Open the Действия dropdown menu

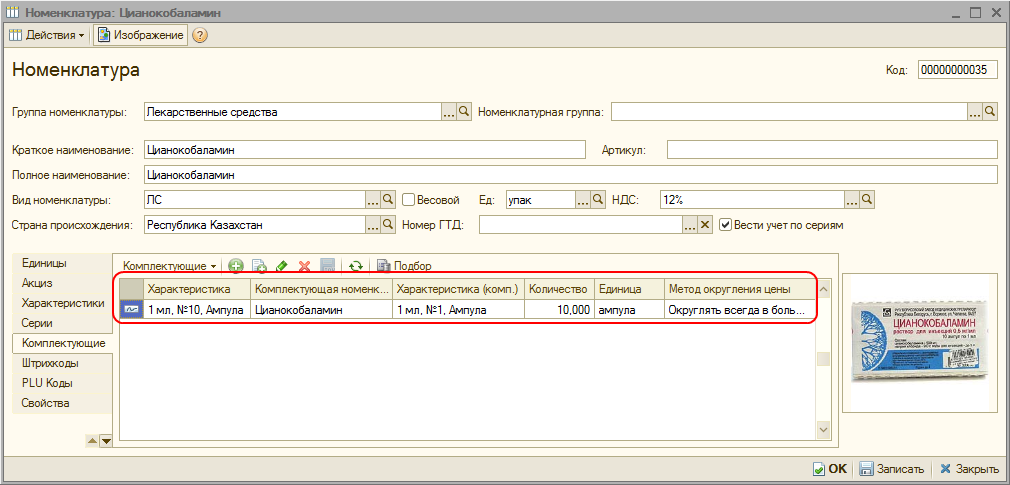coord(48,35)
